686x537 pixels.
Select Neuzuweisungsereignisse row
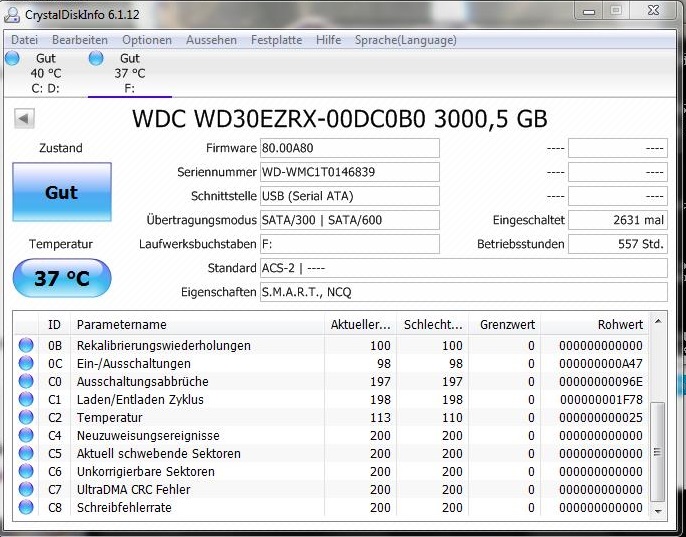[331, 435]
